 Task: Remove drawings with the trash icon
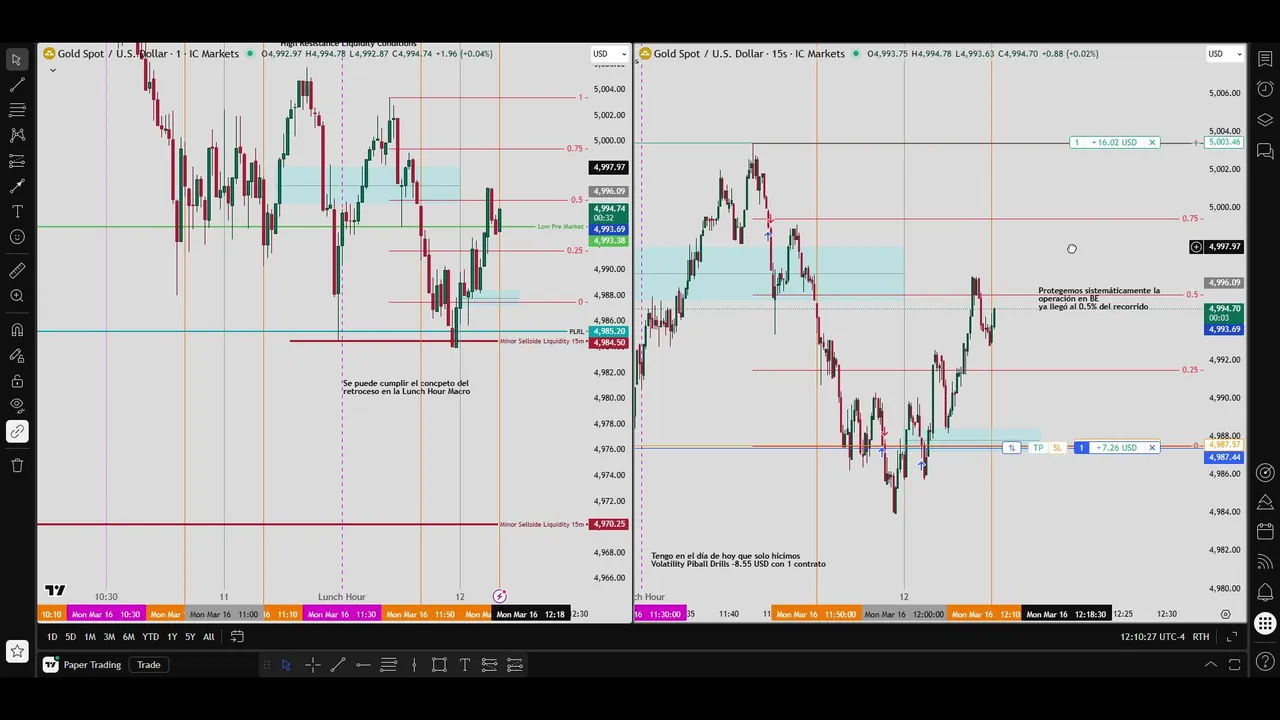[17, 465]
